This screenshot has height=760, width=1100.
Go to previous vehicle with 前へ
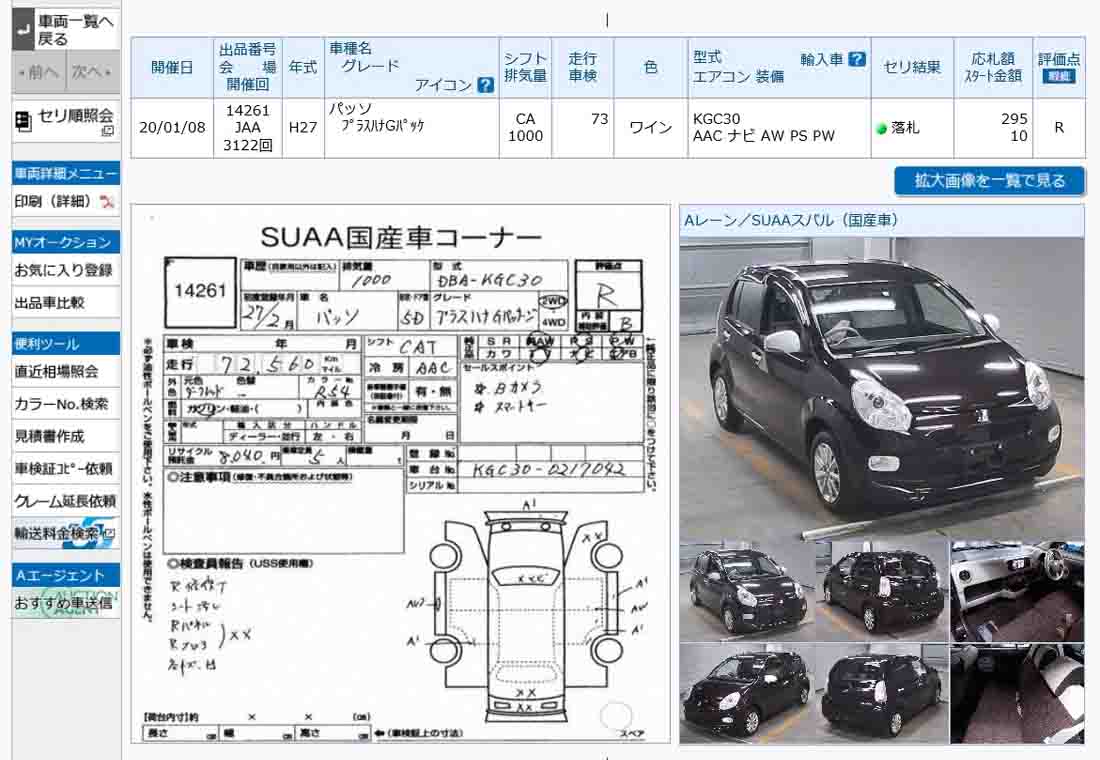pos(39,72)
